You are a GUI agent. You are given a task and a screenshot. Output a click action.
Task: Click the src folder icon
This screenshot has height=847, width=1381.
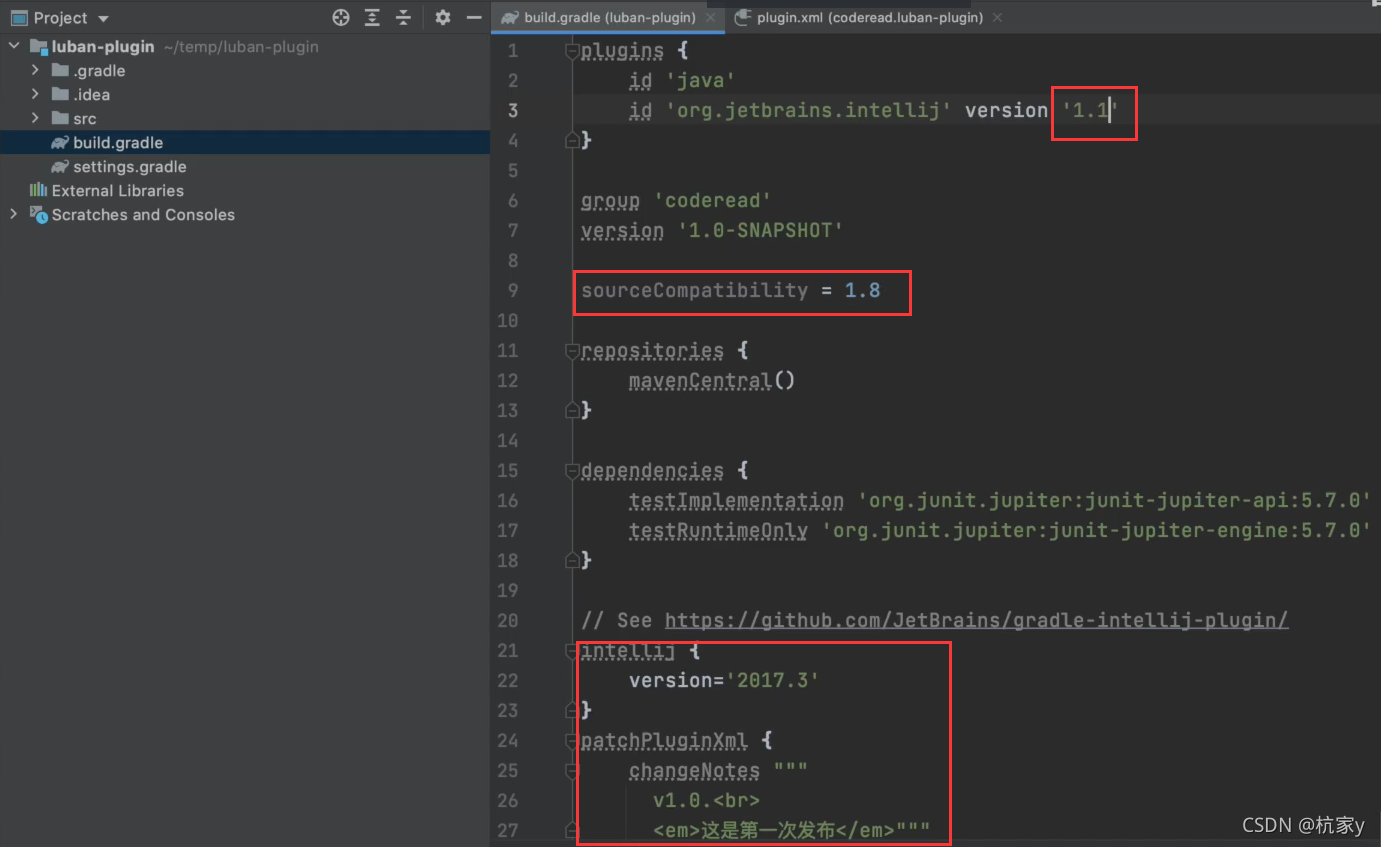pos(60,118)
